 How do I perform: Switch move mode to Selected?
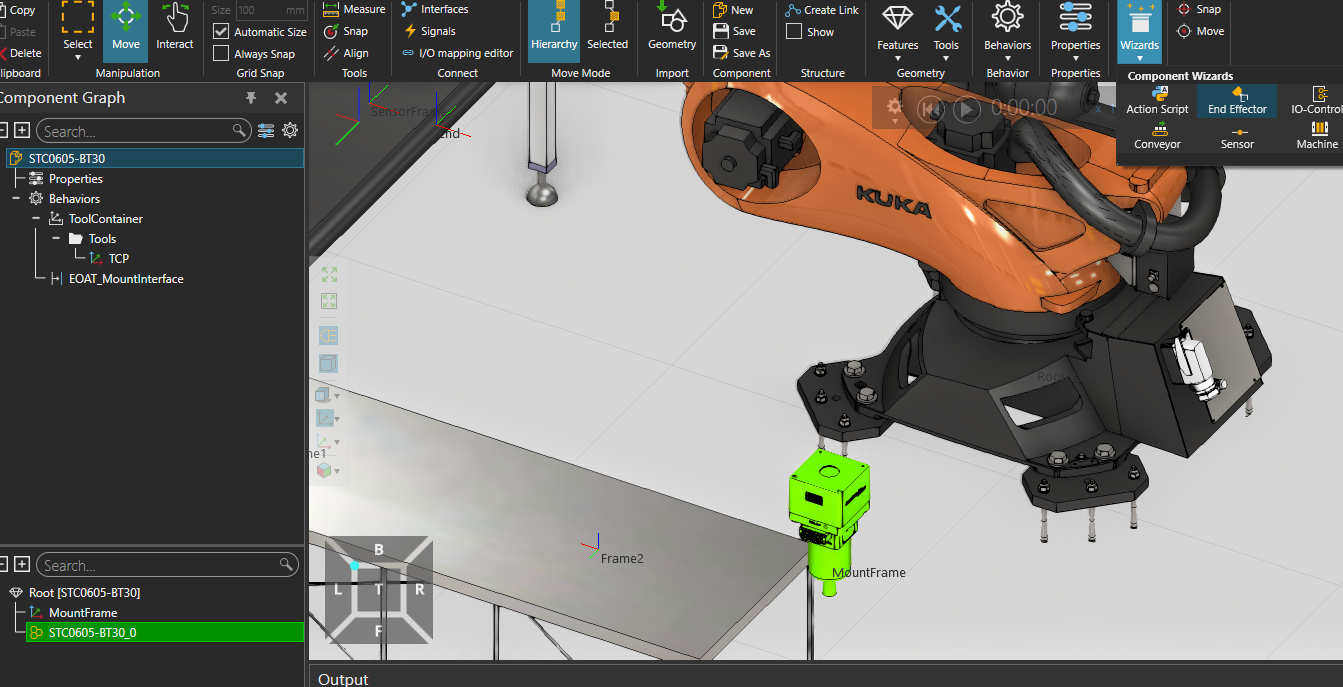tap(607, 29)
